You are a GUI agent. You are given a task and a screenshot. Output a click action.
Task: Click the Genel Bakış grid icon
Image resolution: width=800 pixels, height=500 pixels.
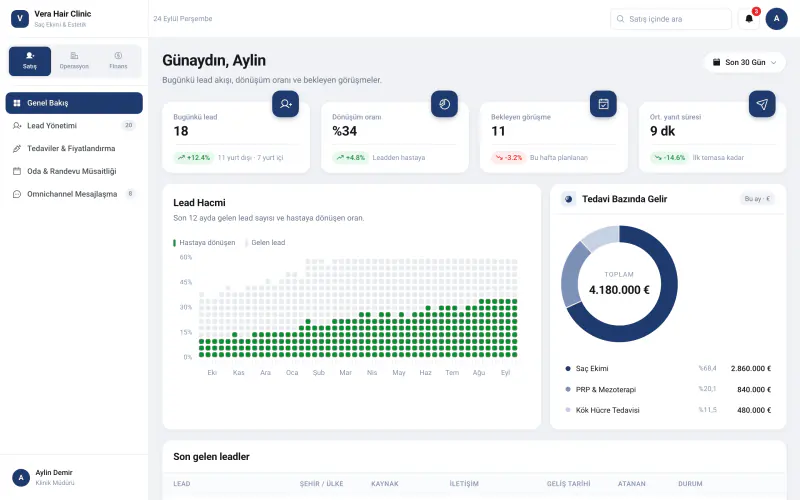(17, 103)
